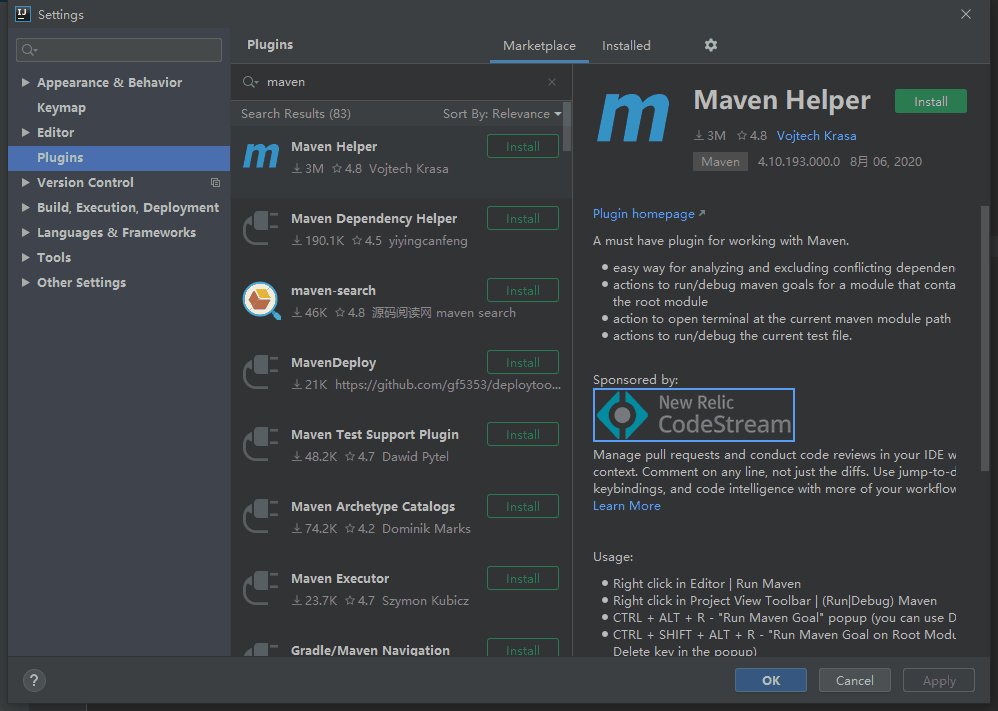Install Maven Dependency Helper plugin
This screenshot has width=998, height=711.
tap(523, 218)
